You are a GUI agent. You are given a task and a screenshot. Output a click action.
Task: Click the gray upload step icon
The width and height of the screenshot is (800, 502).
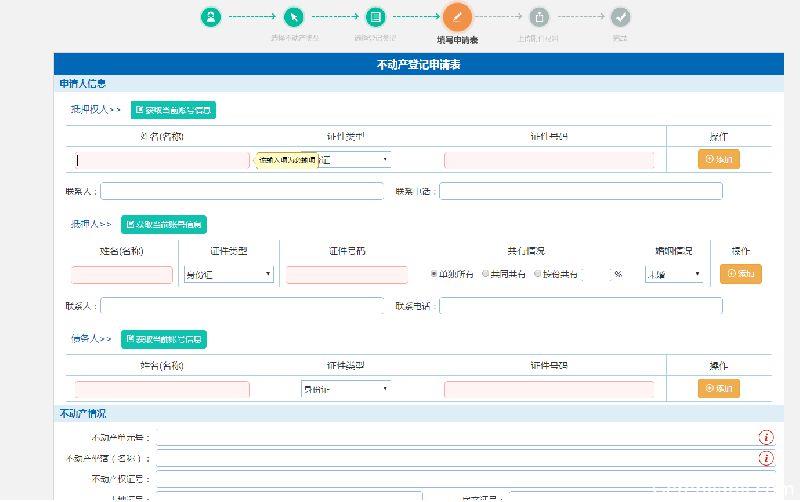pos(539,17)
